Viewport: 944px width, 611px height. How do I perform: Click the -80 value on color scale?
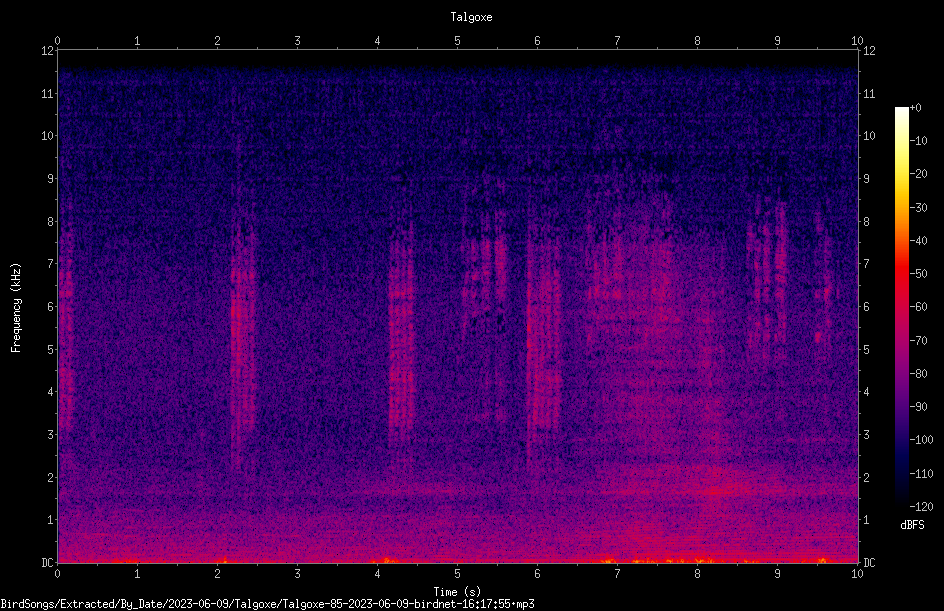919,373
